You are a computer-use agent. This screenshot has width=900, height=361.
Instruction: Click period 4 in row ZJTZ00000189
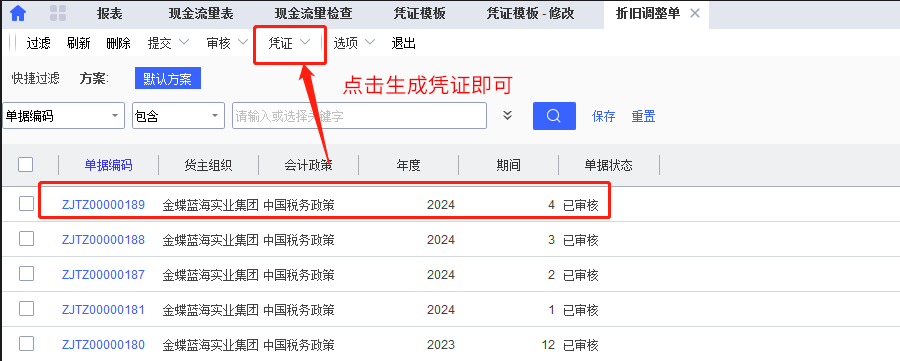(552, 204)
